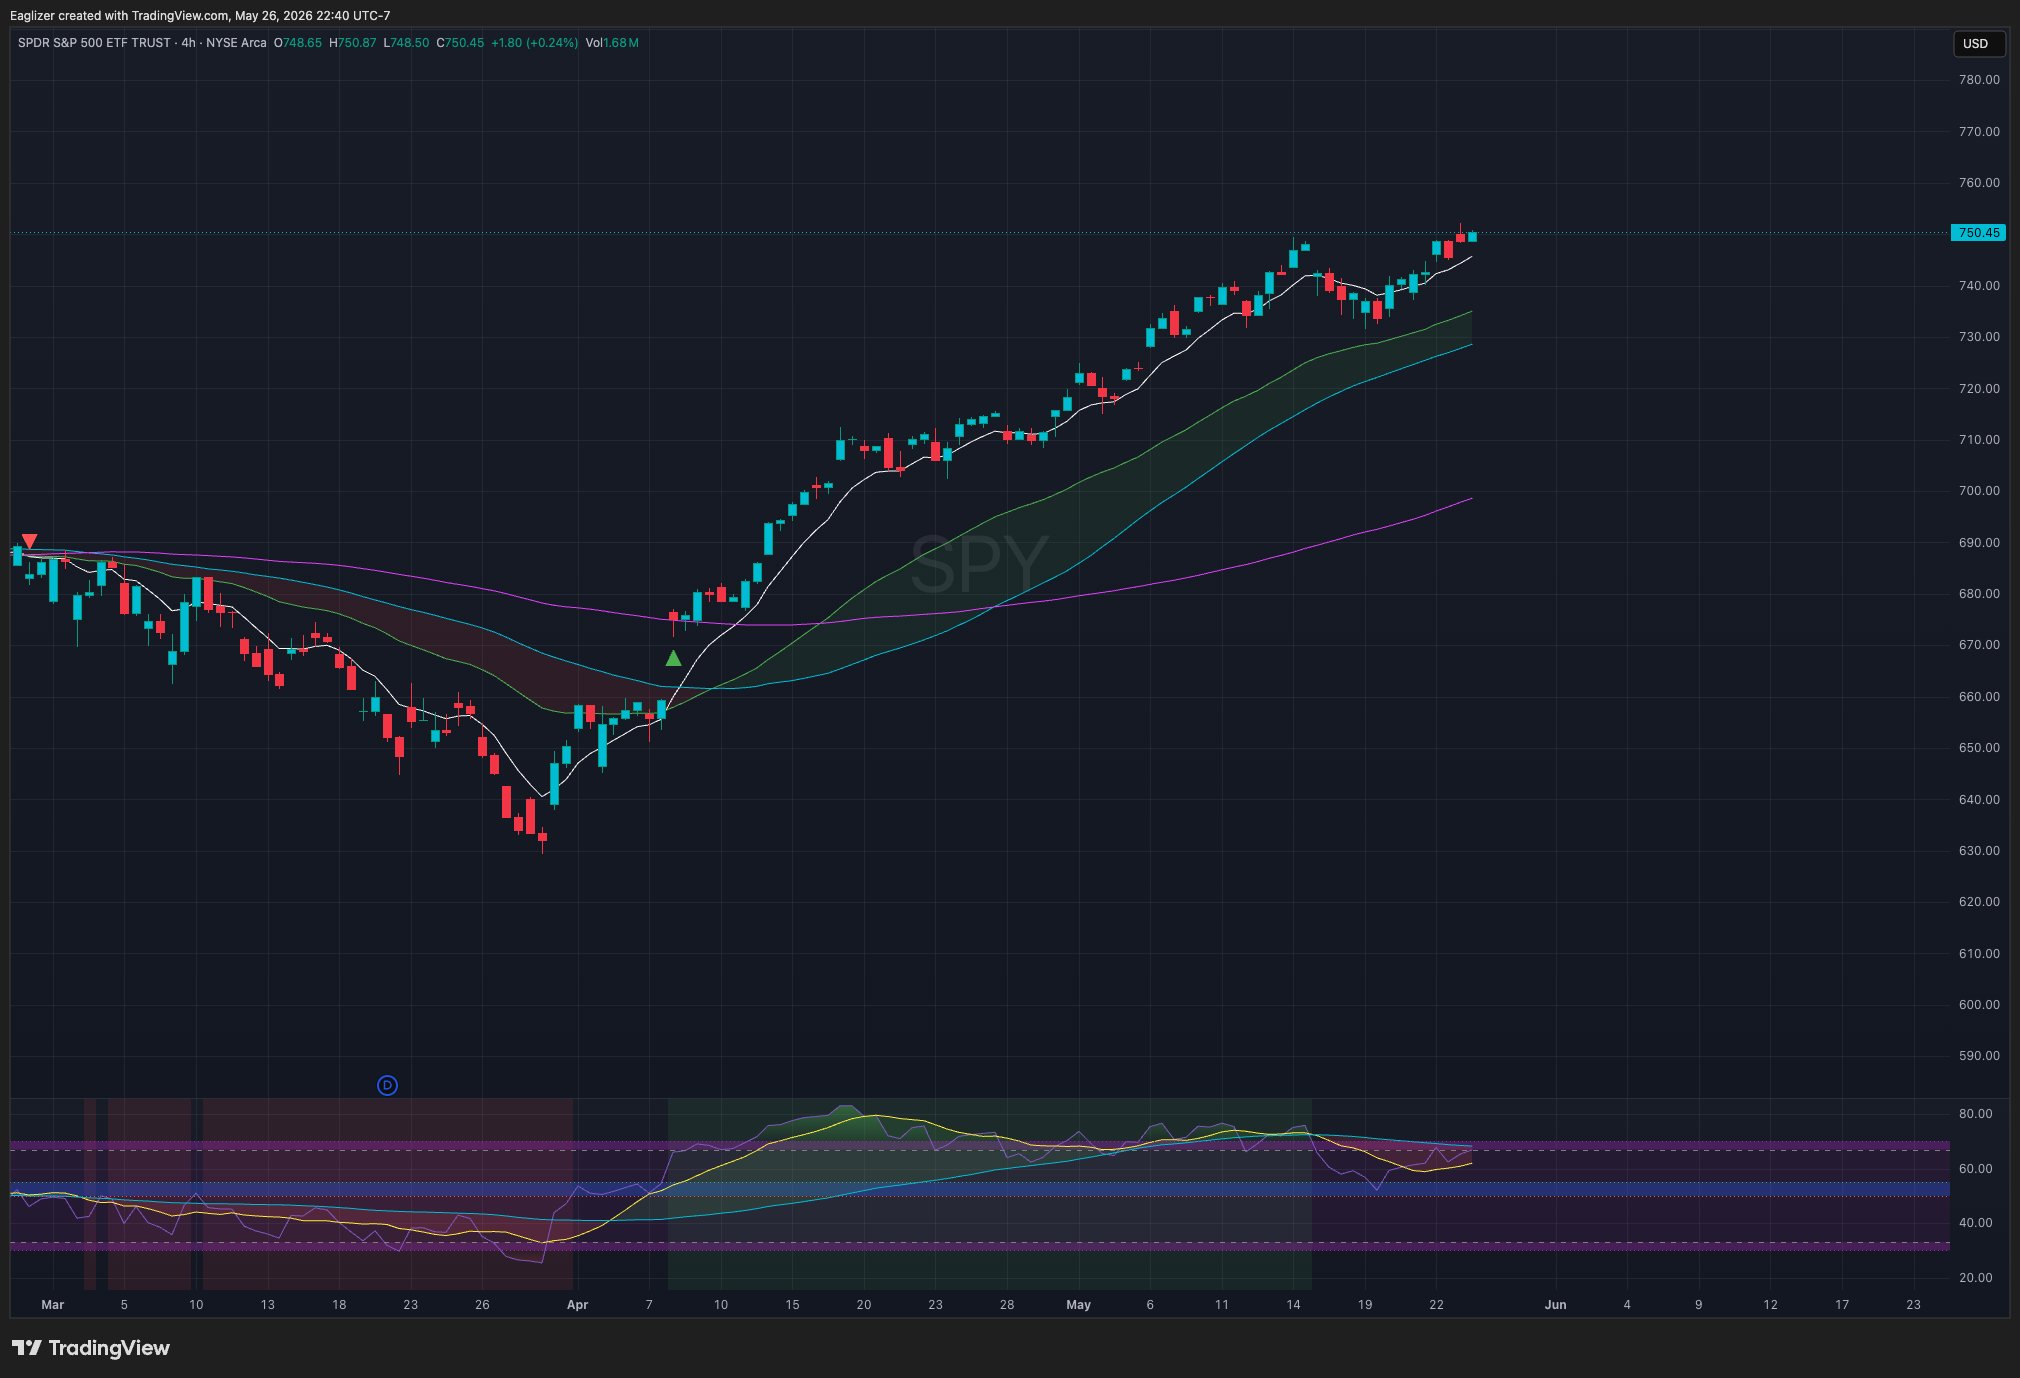Click the 730.00 price axis label
Viewport: 2020px width, 1378px height.
pos(1979,337)
